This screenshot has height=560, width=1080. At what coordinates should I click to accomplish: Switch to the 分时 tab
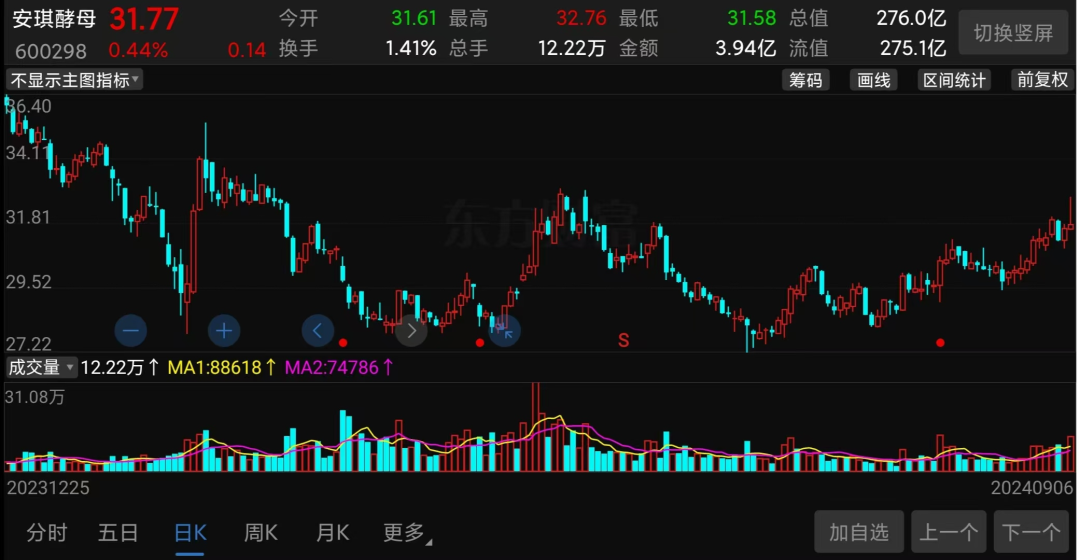[47, 532]
